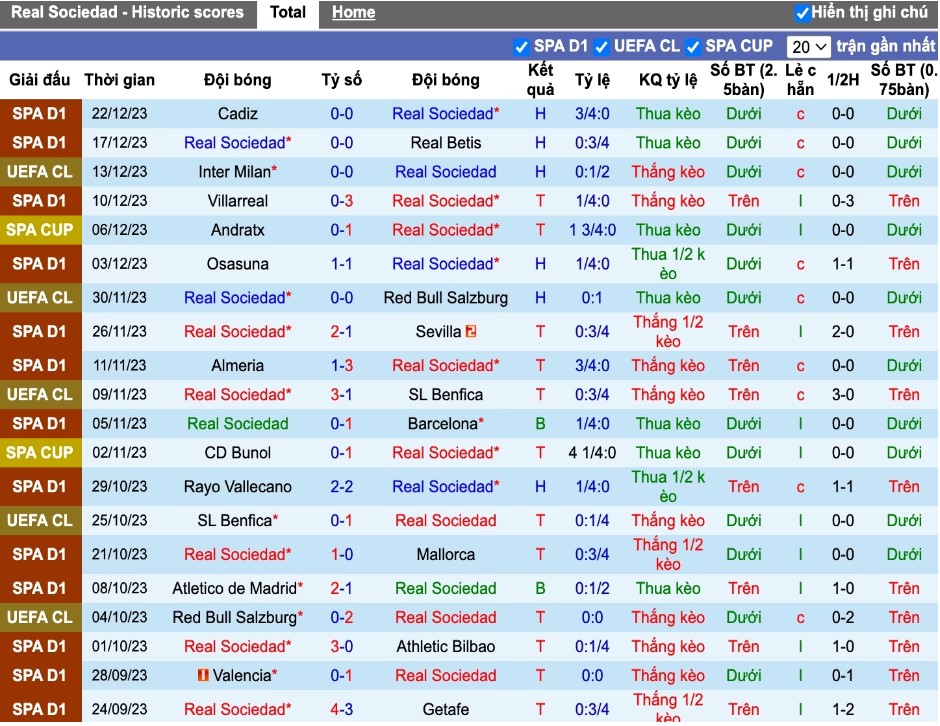940x726 pixels.
Task: Click the 0-3 score against Villarreal
Action: [341, 201]
